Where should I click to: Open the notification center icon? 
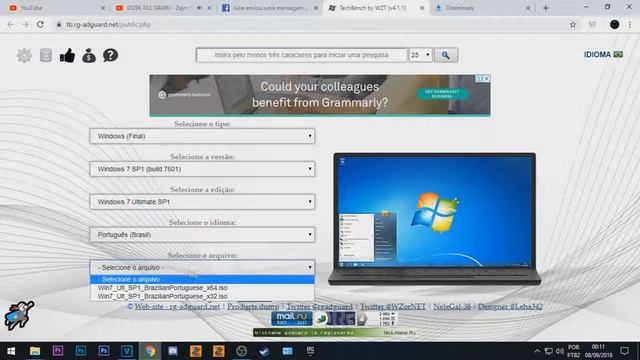coord(624,351)
